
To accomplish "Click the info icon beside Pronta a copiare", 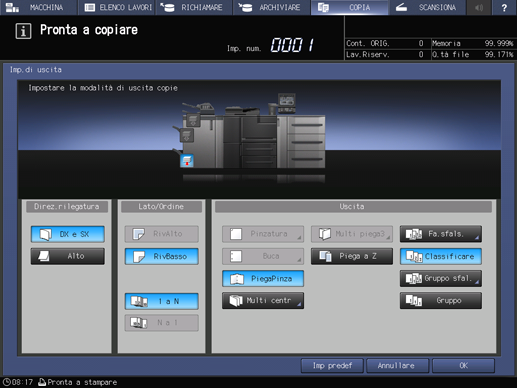I will (x=23, y=31).
